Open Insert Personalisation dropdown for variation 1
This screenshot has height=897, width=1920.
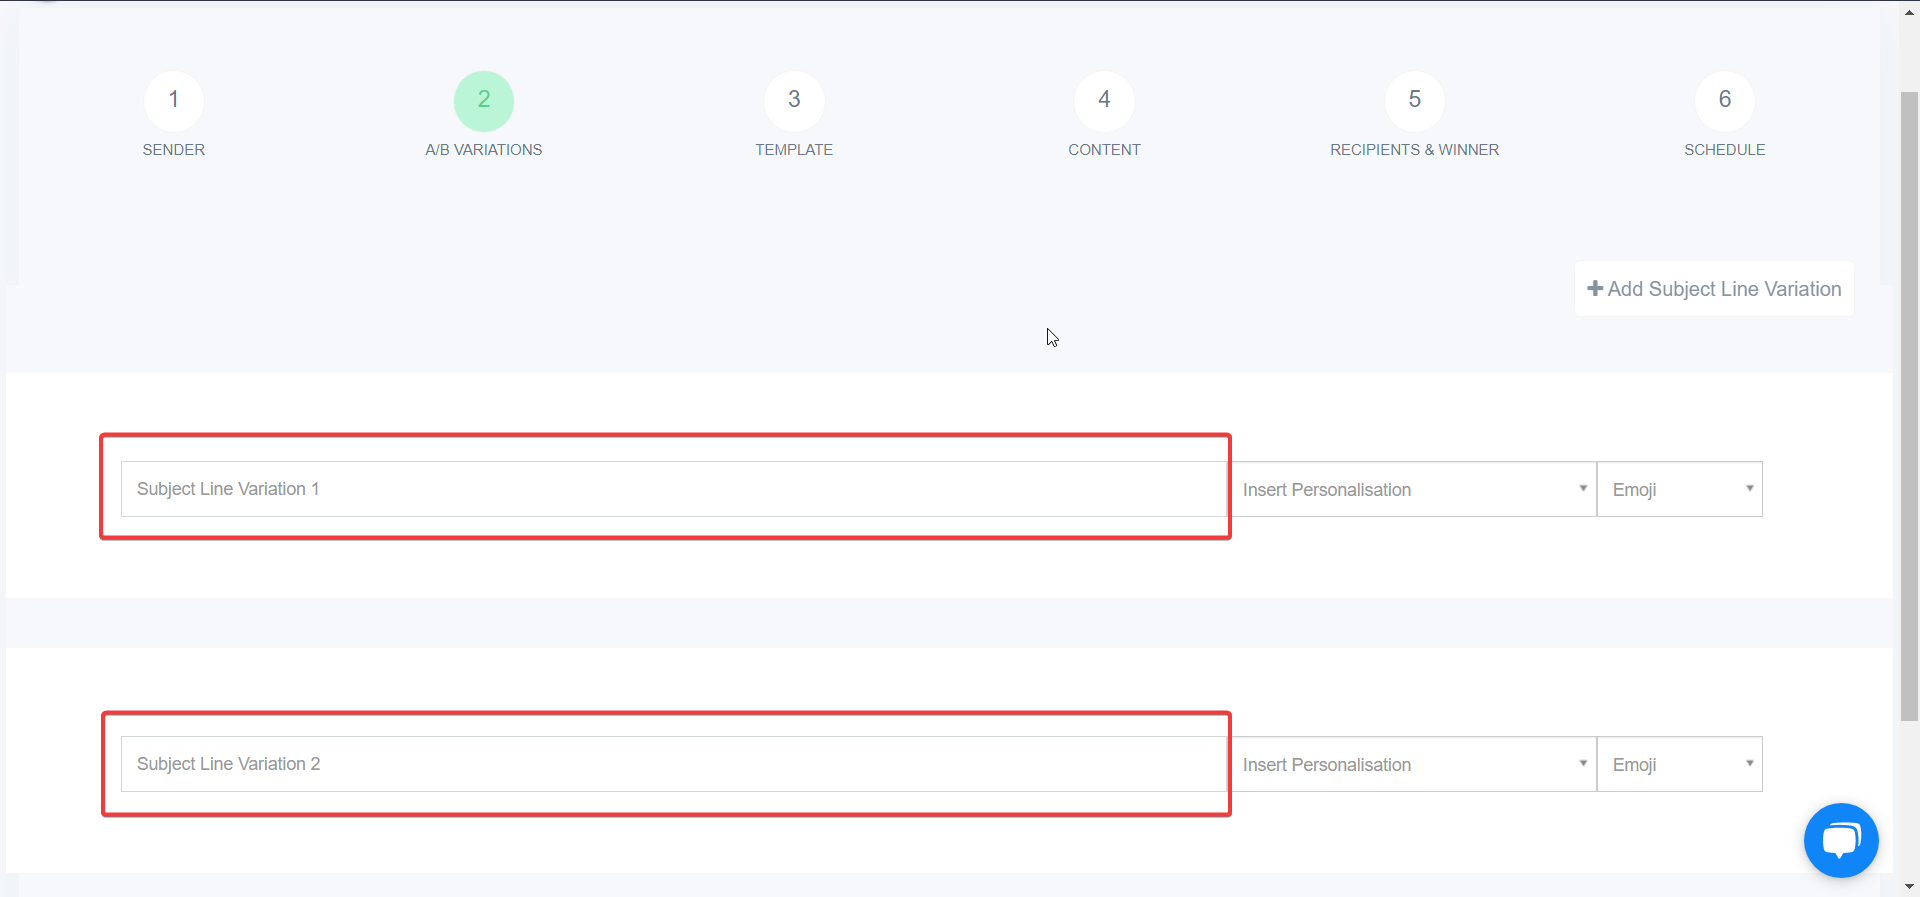(1413, 489)
